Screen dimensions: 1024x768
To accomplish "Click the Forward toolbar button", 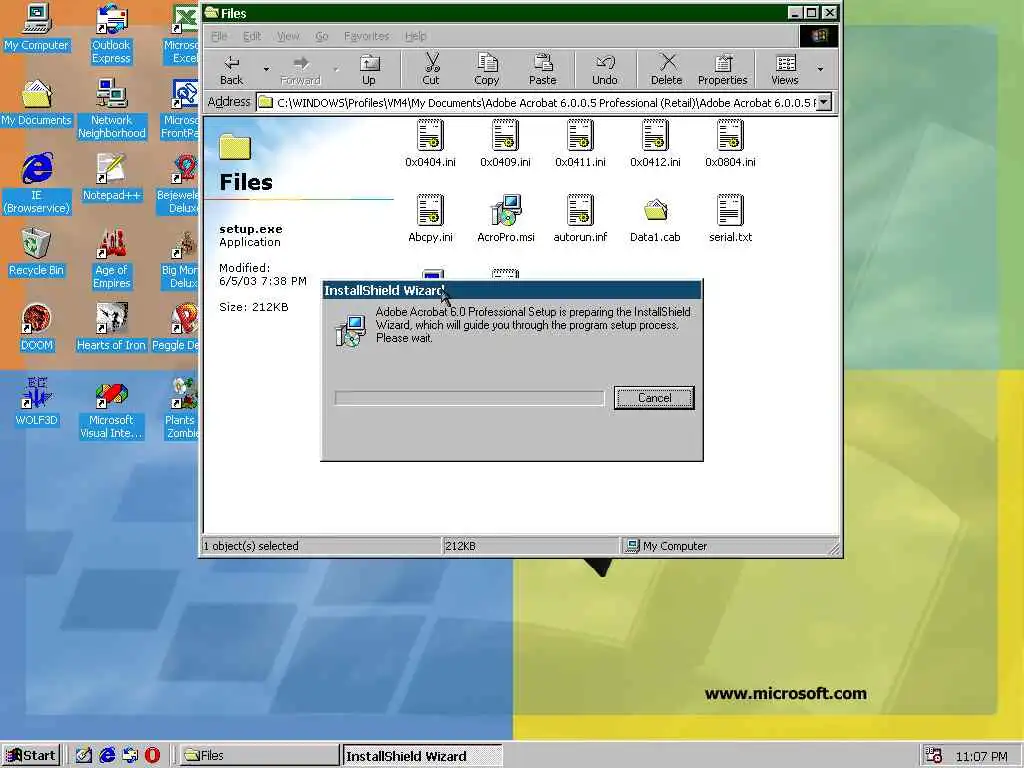I will 300,69.
